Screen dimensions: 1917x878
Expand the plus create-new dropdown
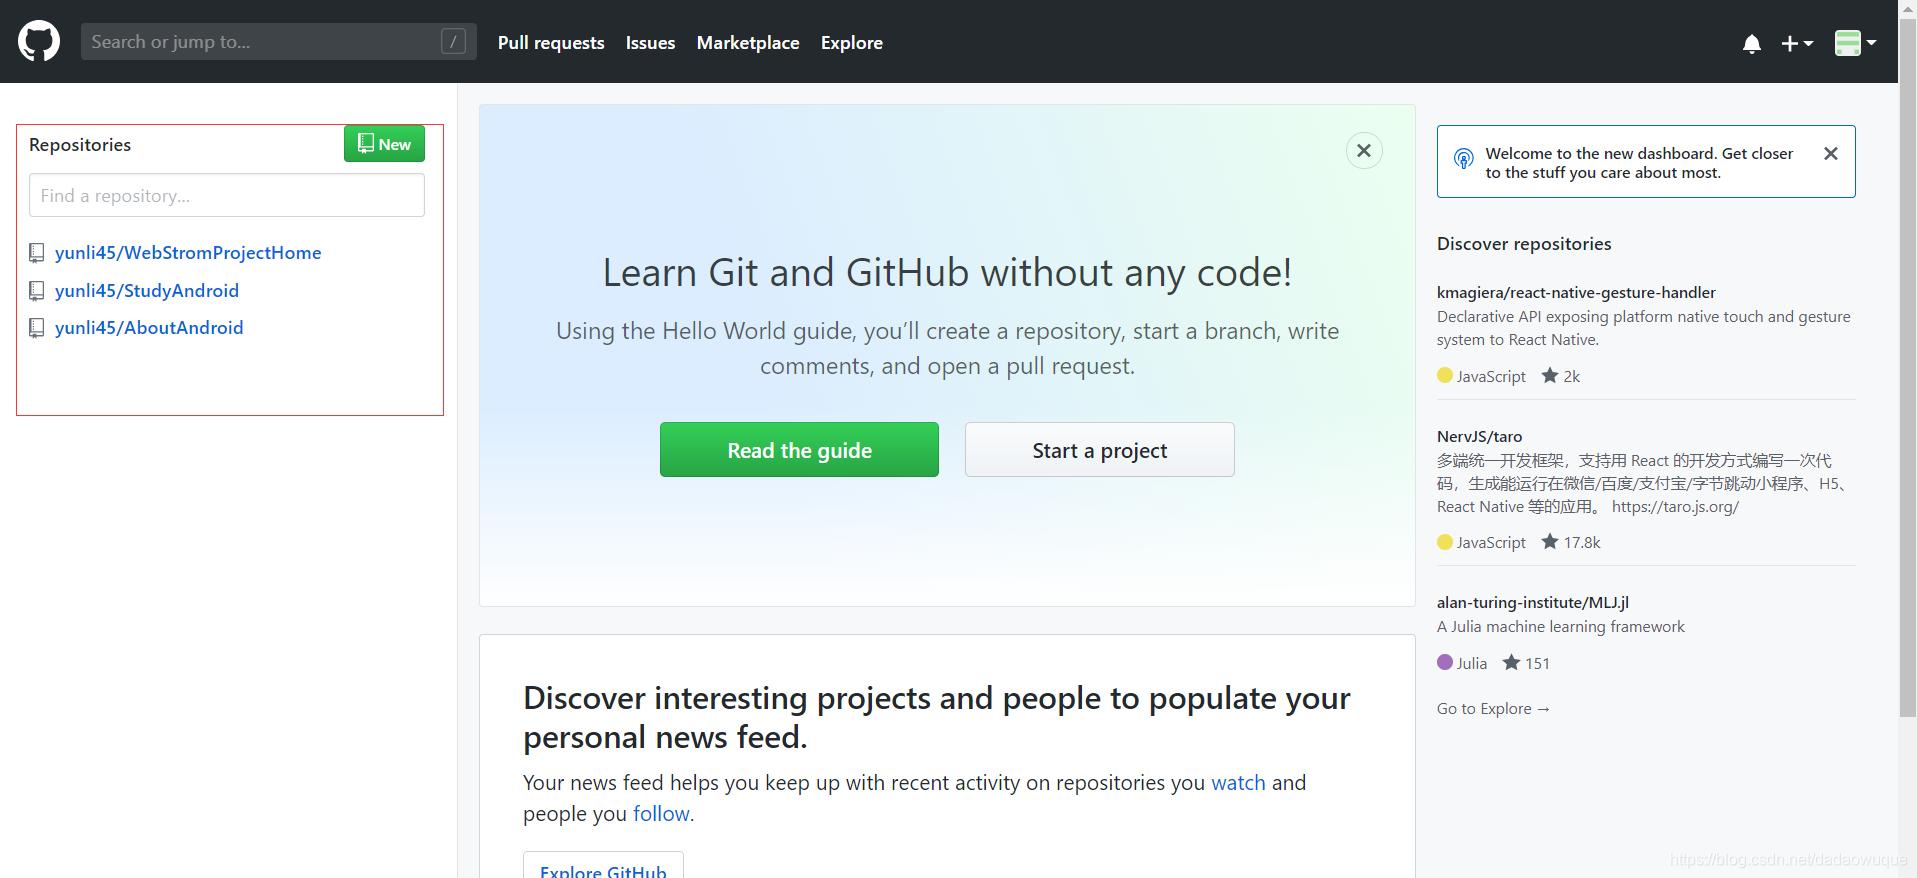pyautogui.click(x=1797, y=43)
